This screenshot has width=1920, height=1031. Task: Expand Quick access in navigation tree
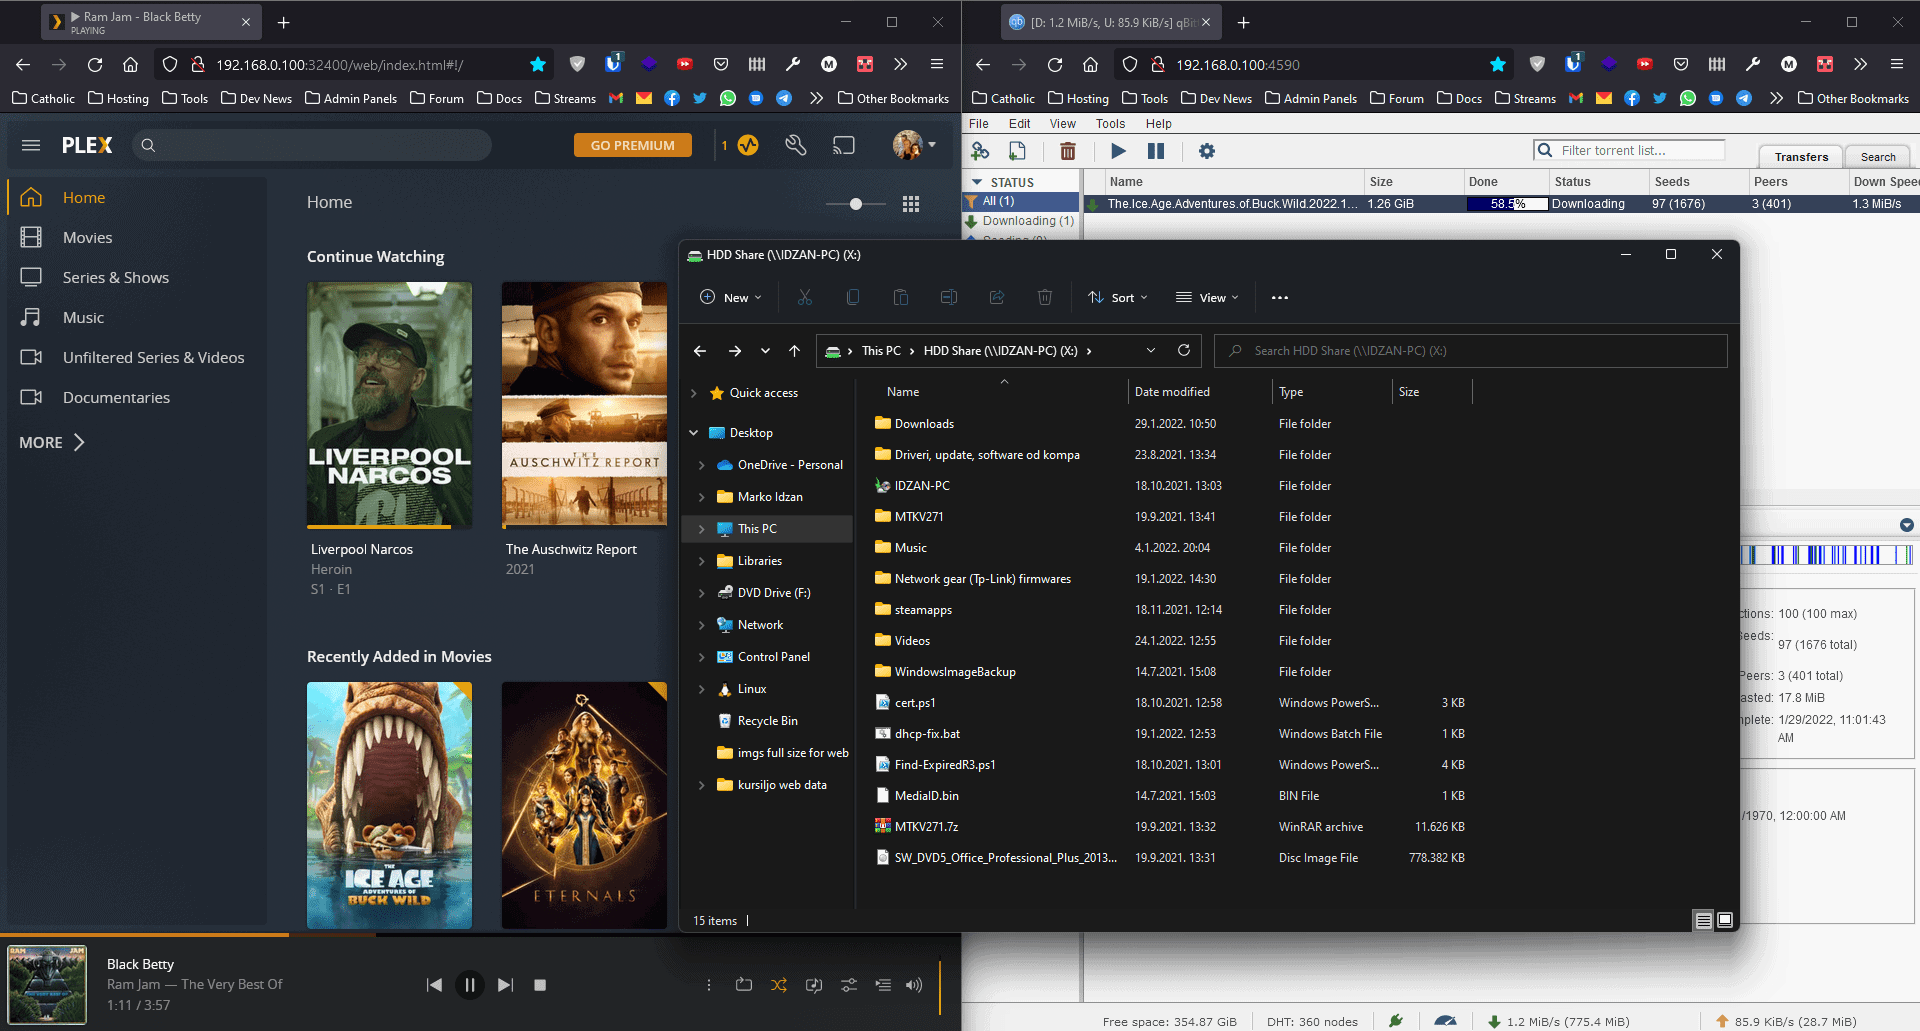[693, 393]
